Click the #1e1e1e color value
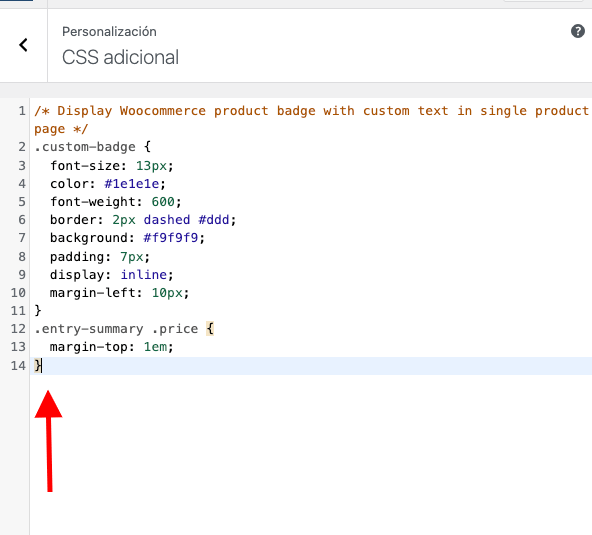This screenshot has width=592, height=535. [132, 184]
